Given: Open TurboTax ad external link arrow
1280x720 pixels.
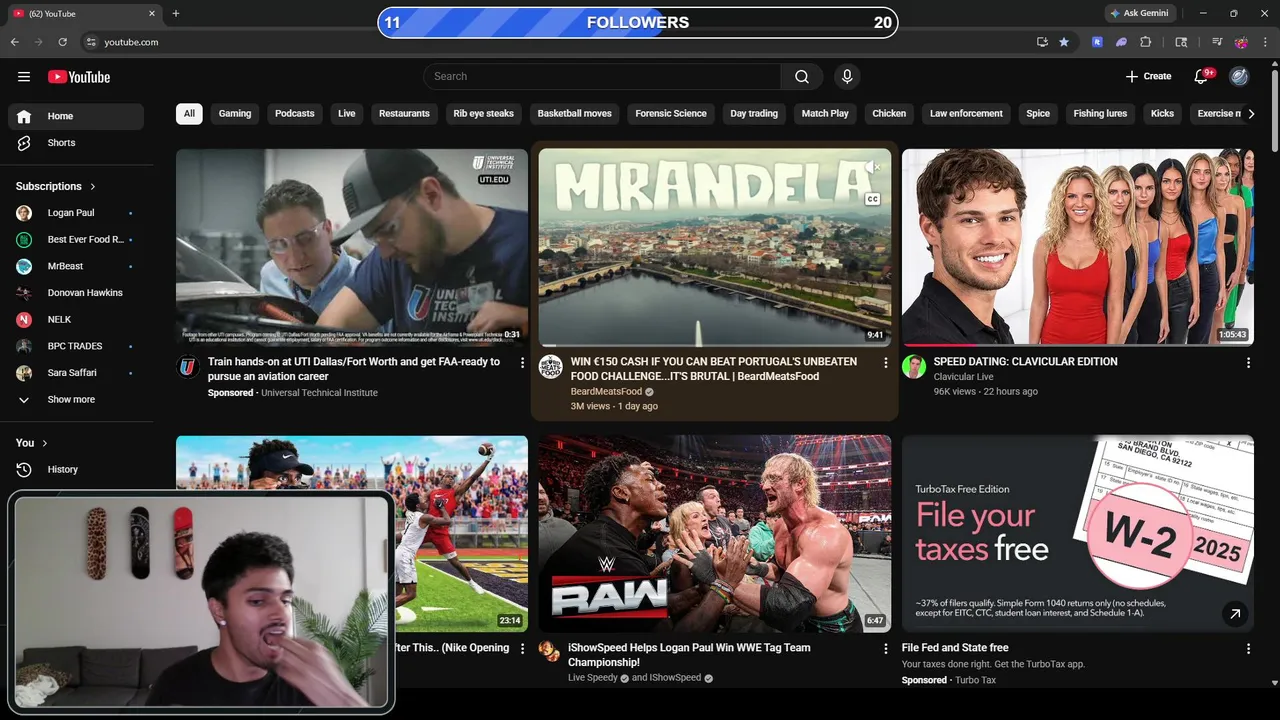Looking at the screenshot, I should coord(1235,614).
